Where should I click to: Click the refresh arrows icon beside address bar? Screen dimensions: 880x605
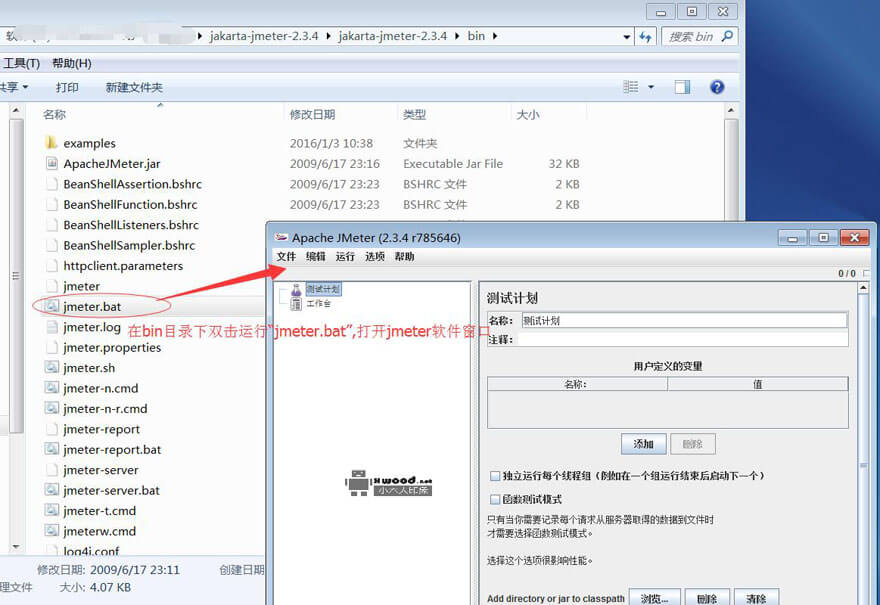click(x=645, y=36)
